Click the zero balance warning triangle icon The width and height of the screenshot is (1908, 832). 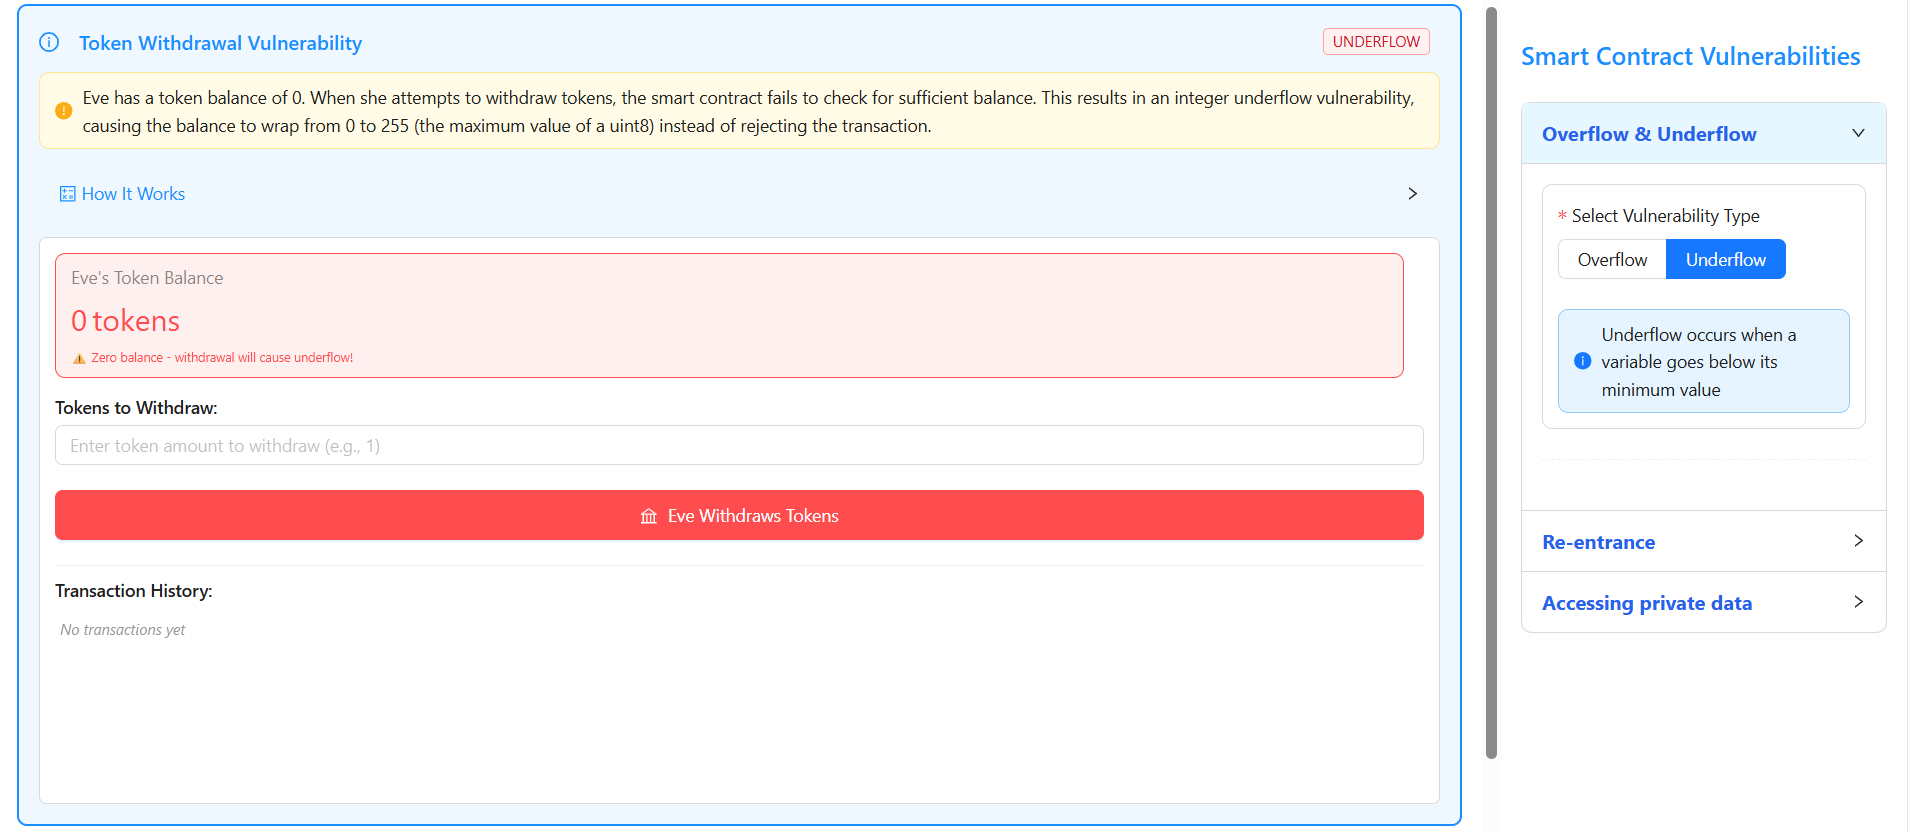pyautogui.click(x=79, y=358)
